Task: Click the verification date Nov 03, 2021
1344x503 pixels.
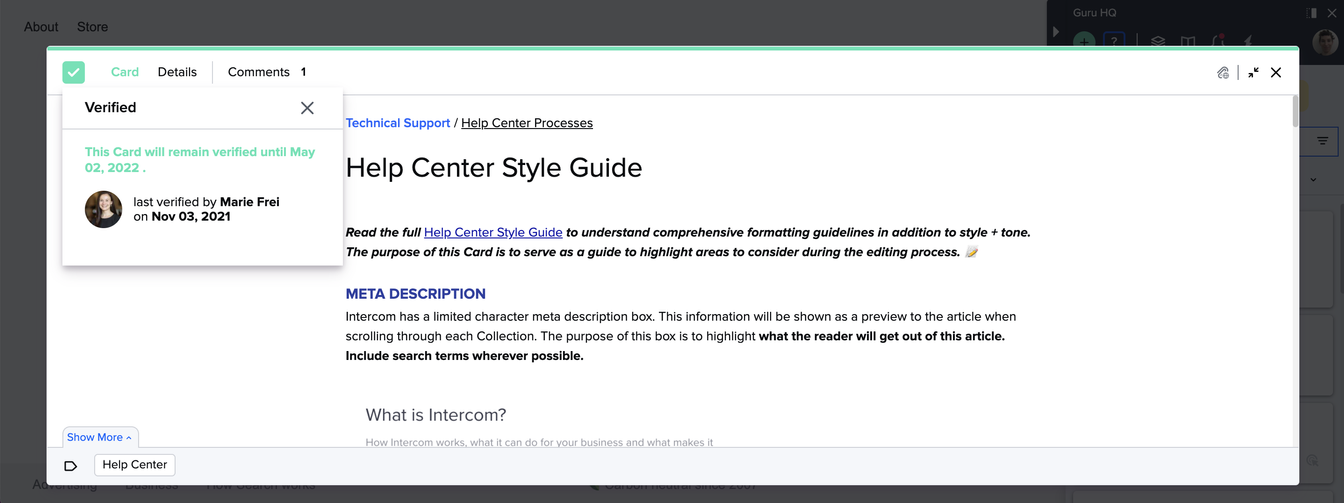Action: [x=191, y=216]
